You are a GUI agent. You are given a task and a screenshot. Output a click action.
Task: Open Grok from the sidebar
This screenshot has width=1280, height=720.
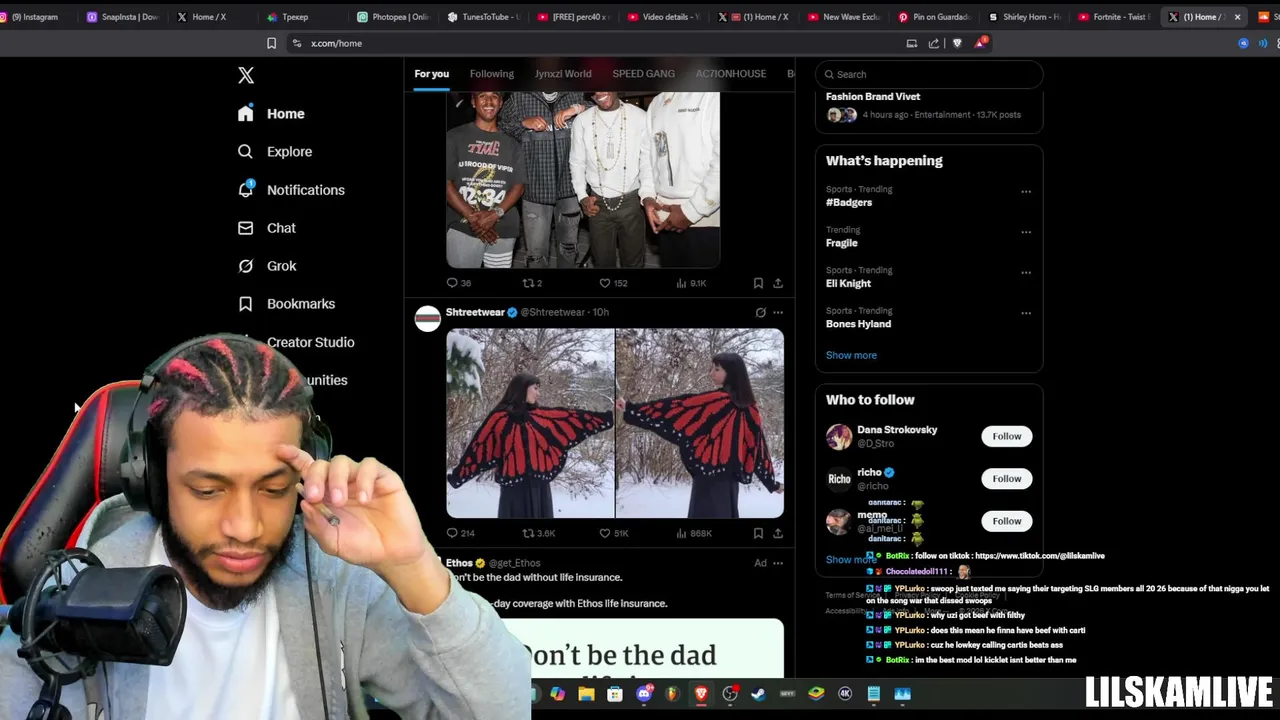pyautogui.click(x=266, y=266)
